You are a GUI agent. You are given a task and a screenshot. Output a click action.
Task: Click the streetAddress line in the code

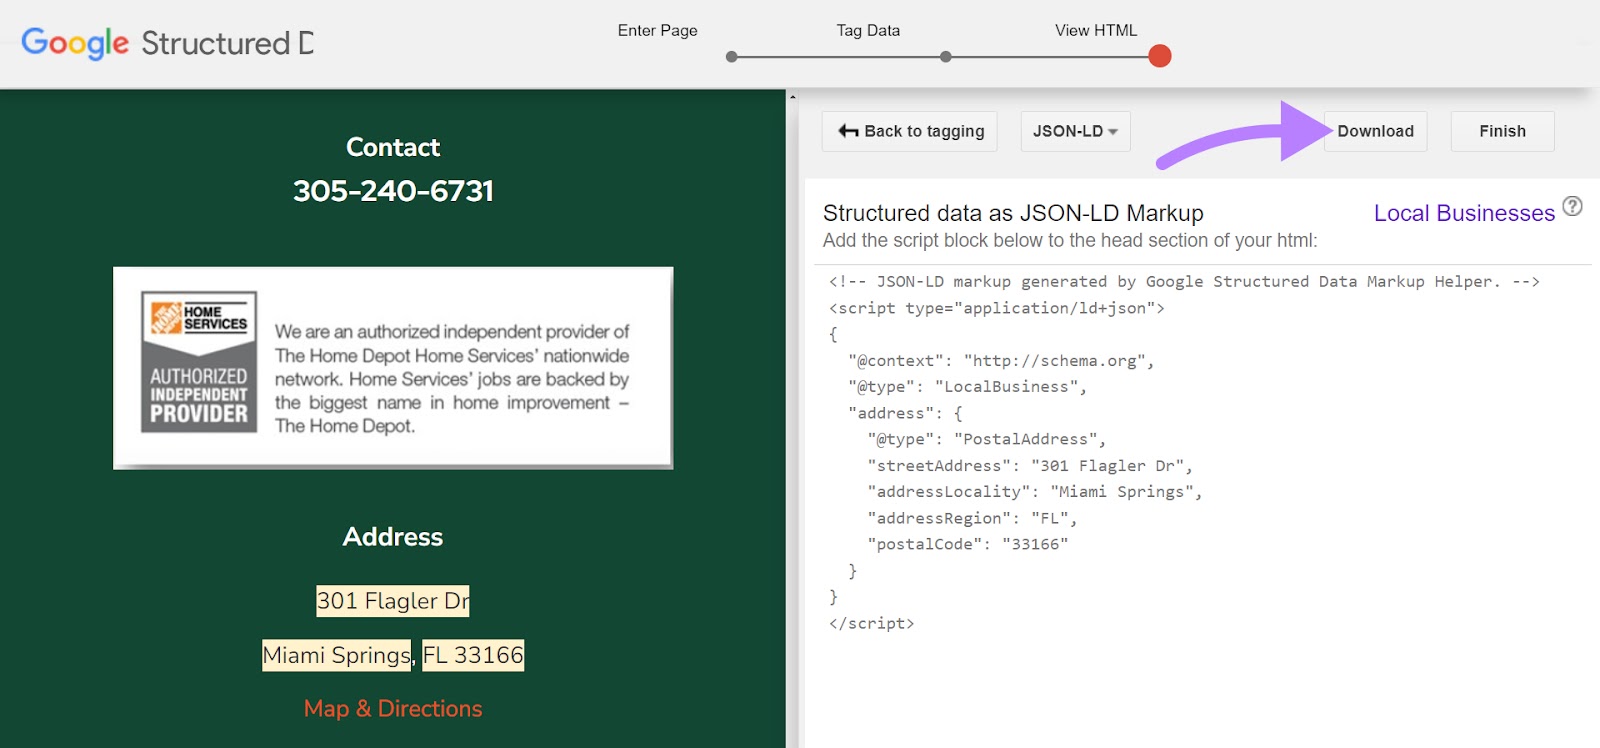click(1030, 466)
